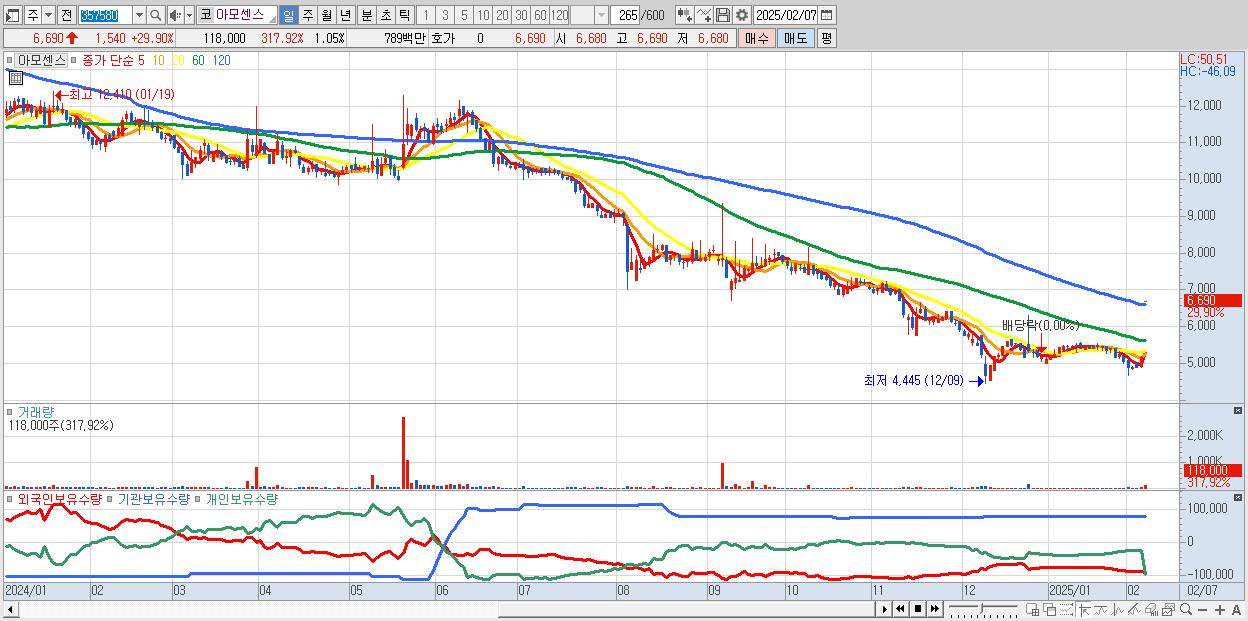Choose the 10-minute interval button
Viewport: 1248px width, 621px height.
tap(483, 15)
